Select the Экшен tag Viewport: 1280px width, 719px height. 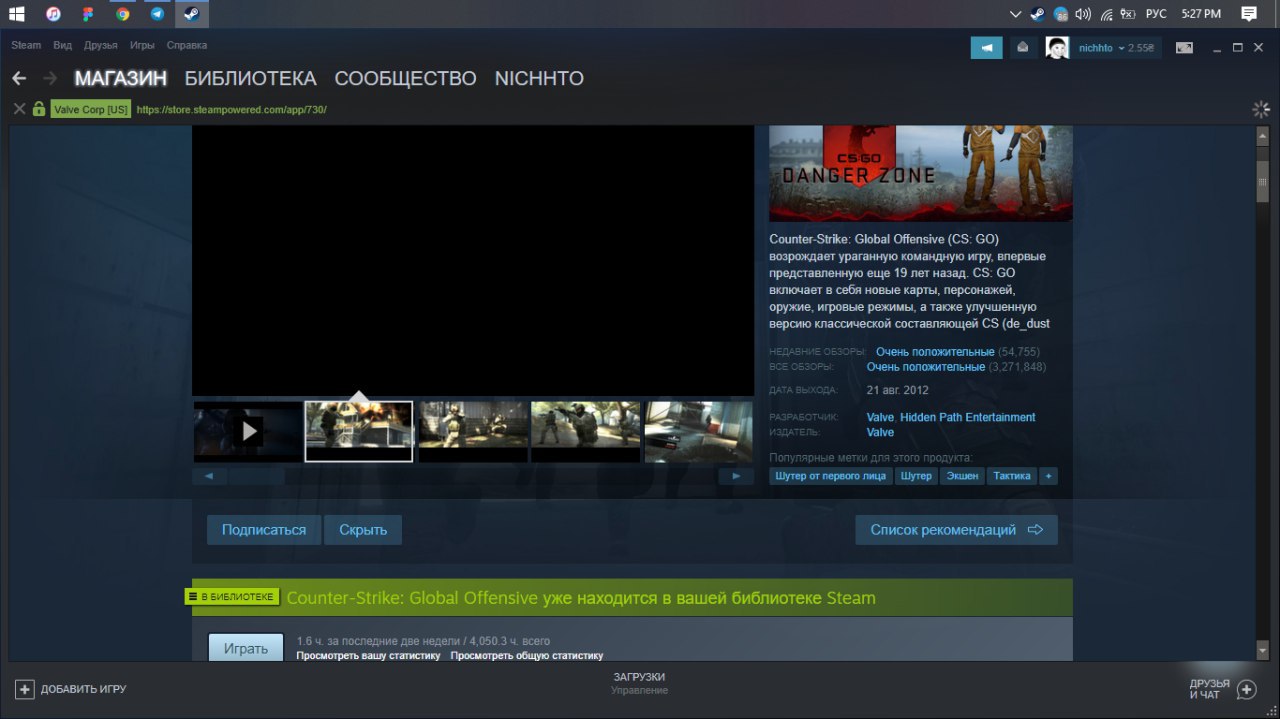pos(963,476)
